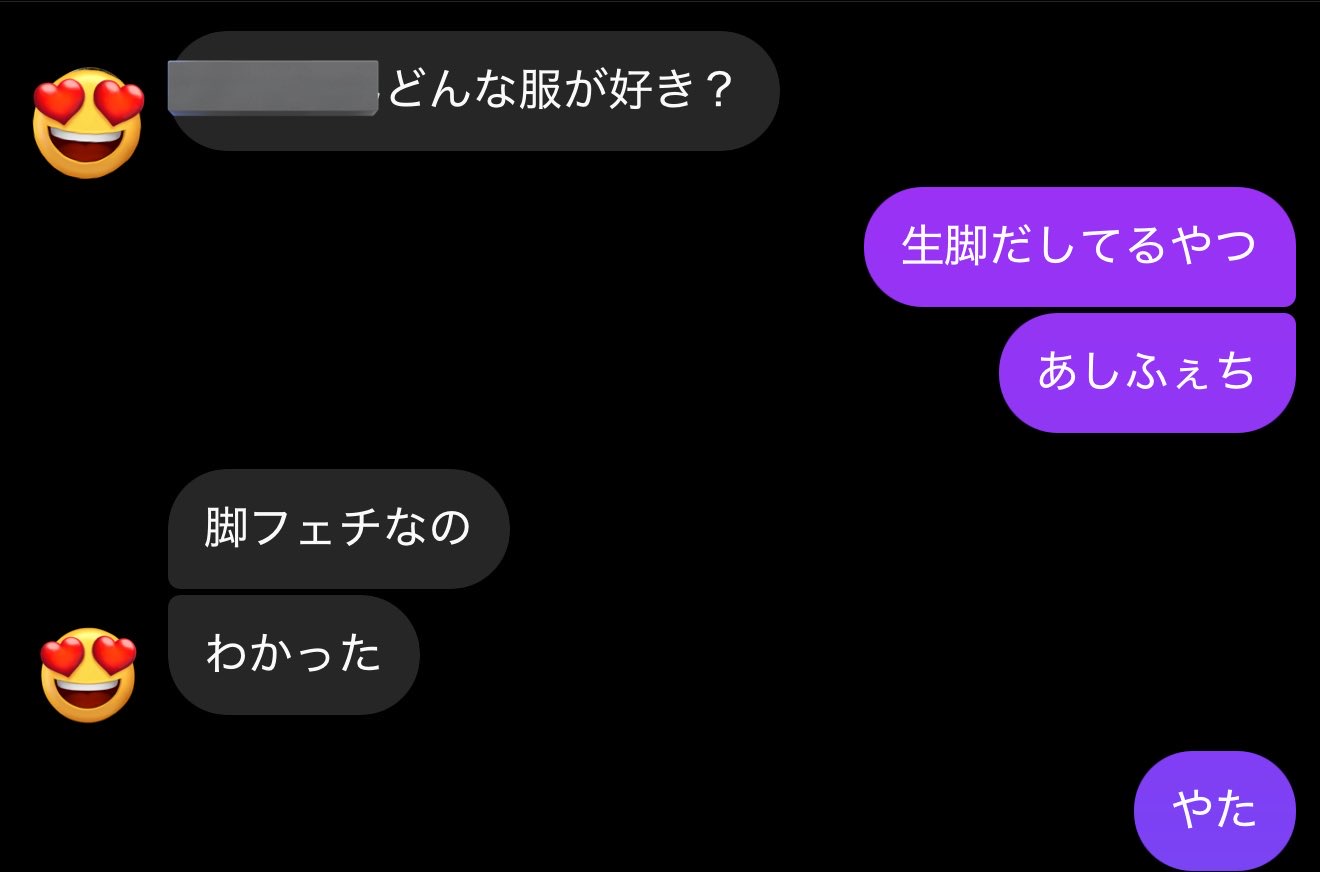Tap the gray bubble わかった
The width and height of the screenshot is (1320, 872).
pos(293,655)
